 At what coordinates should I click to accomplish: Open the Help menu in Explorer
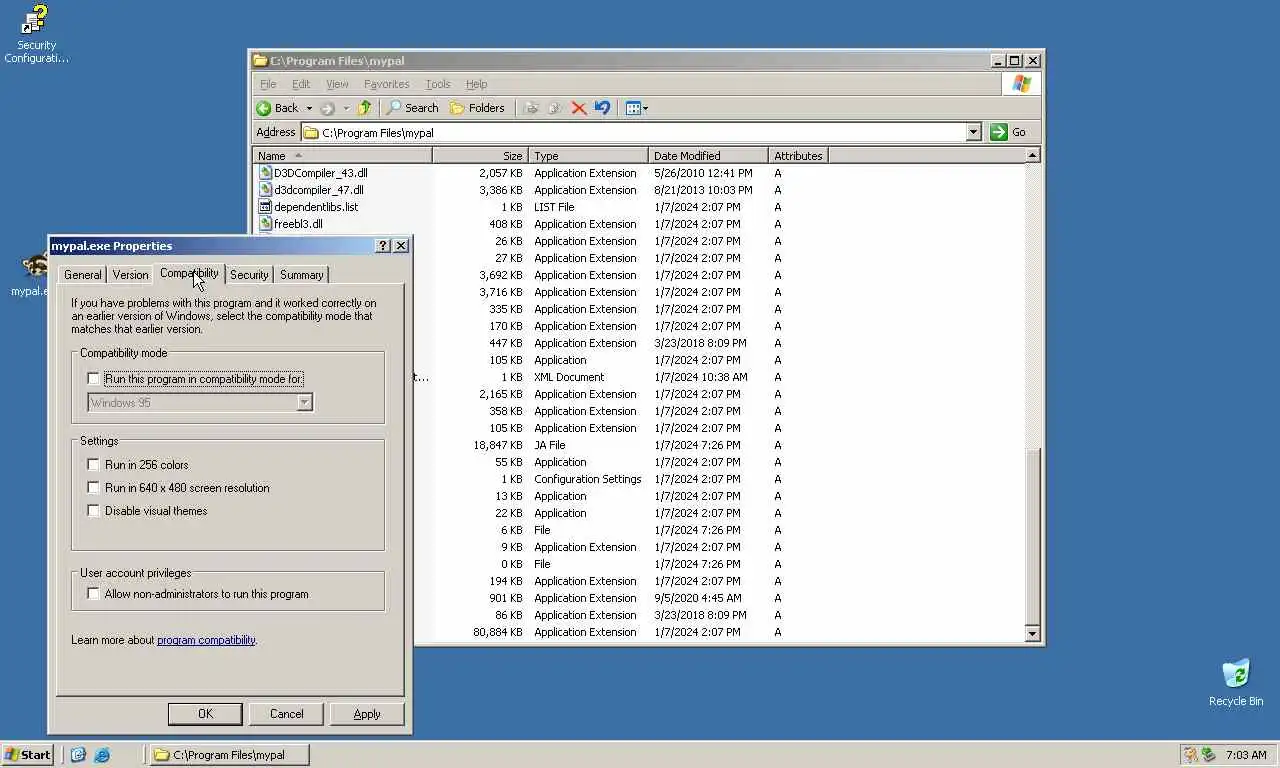(476, 84)
